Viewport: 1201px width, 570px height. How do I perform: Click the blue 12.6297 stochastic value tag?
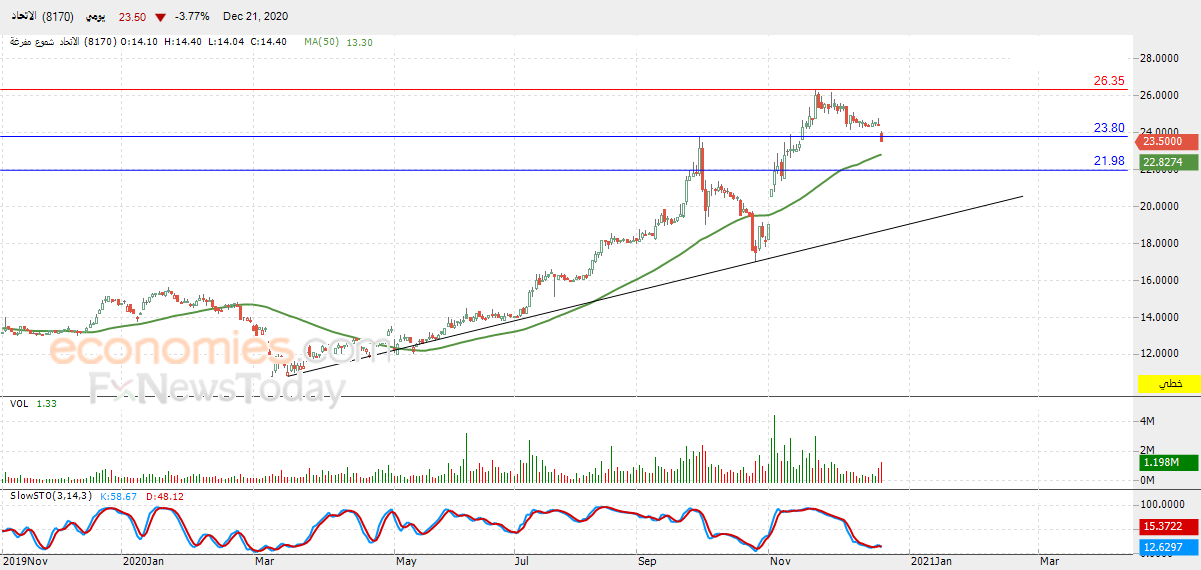coord(1168,547)
